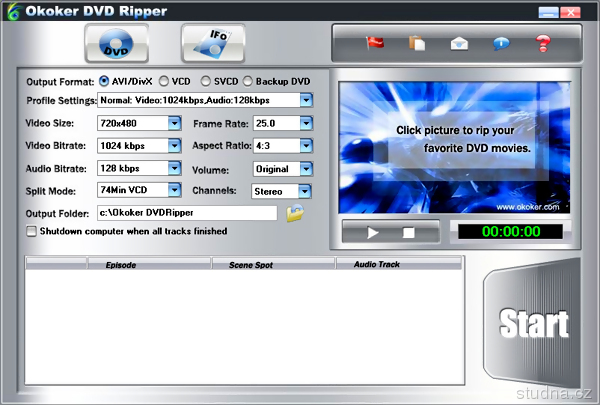
Task: Open the Channels dropdown
Action: [305, 191]
